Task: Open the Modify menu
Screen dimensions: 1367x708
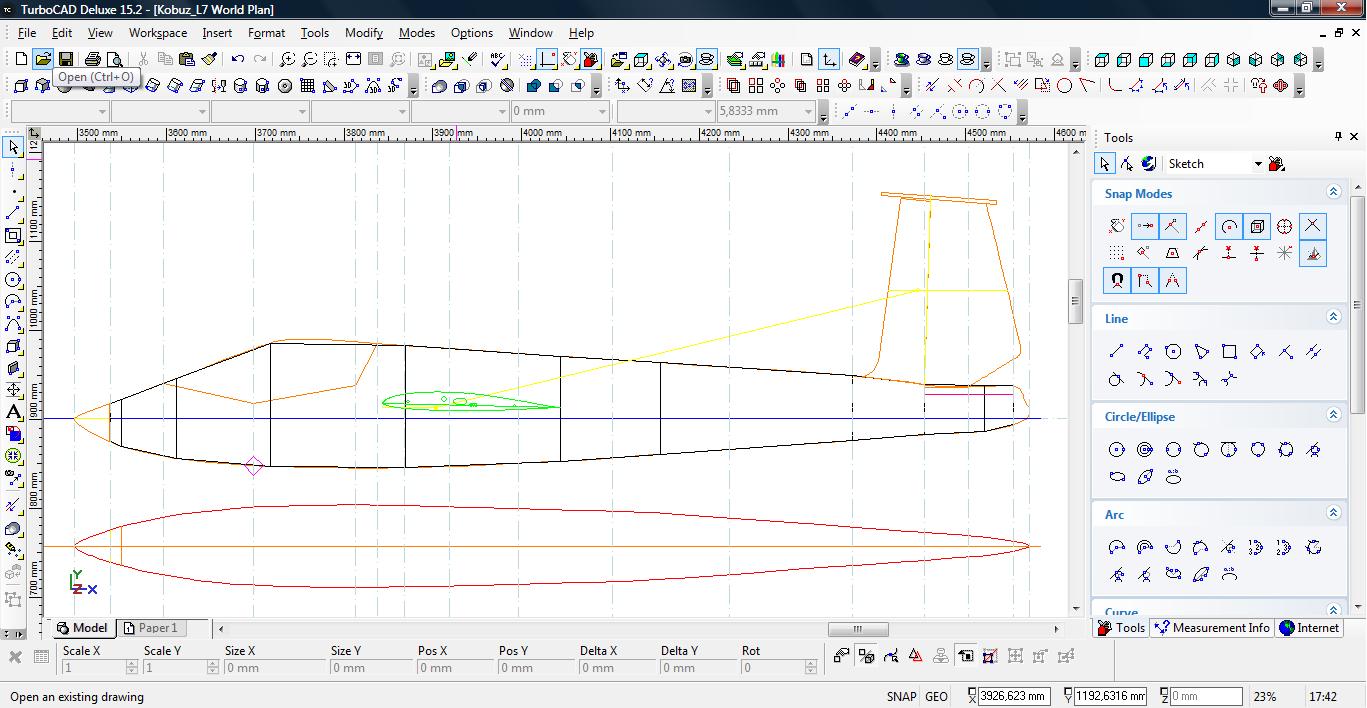Action: (x=364, y=33)
